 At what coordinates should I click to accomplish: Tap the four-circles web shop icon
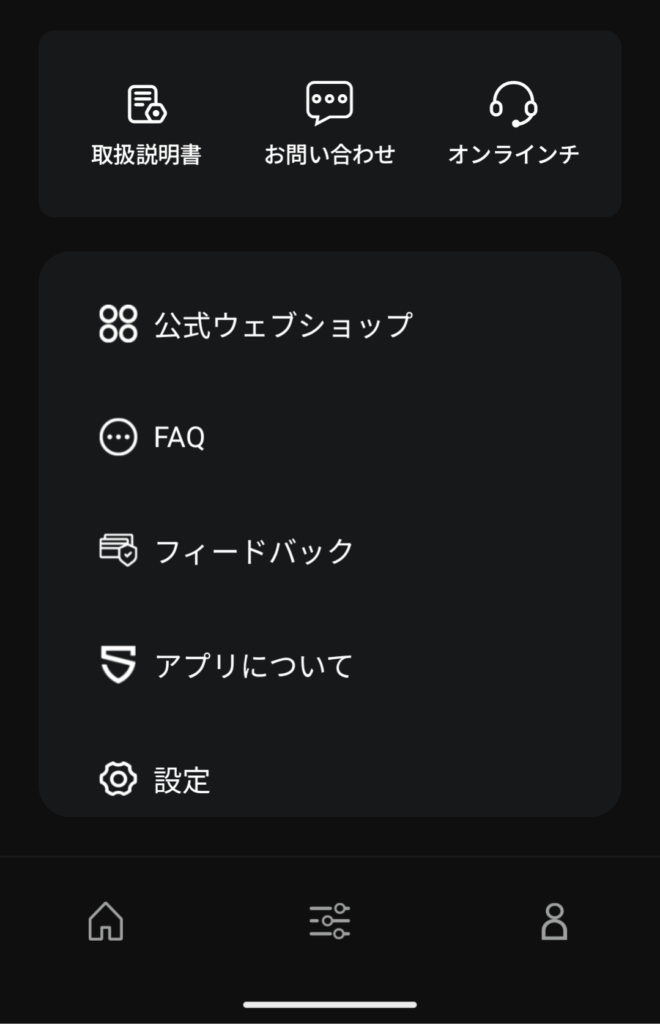(x=118, y=324)
